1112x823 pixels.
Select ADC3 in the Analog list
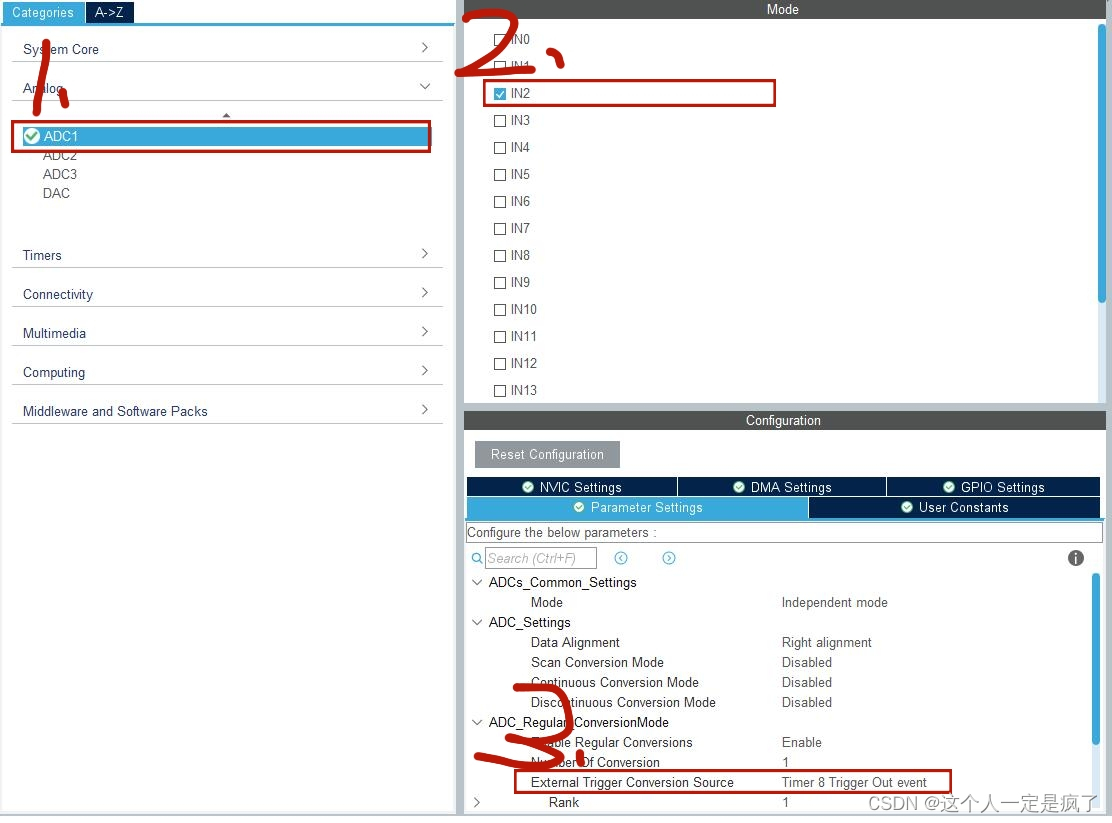coord(60,175)
